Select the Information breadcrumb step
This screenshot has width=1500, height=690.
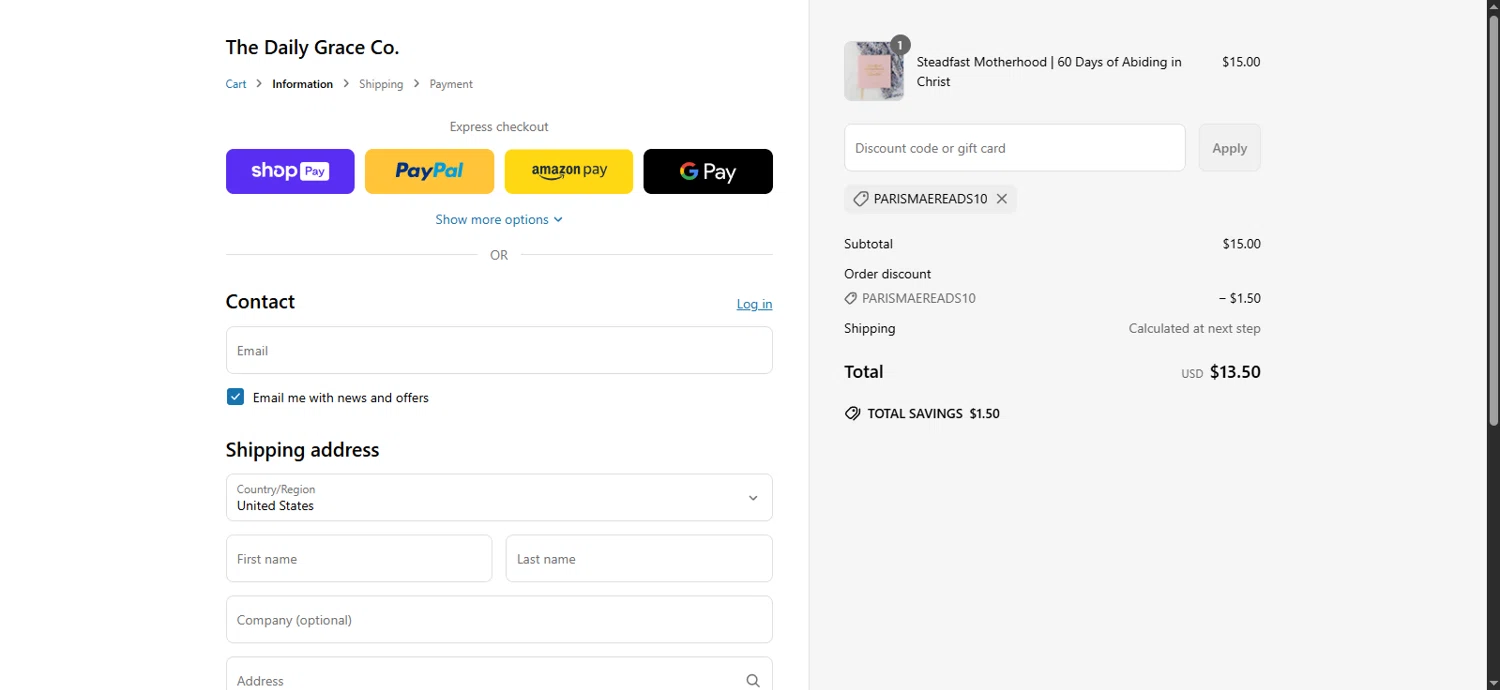tap(302, 84)
